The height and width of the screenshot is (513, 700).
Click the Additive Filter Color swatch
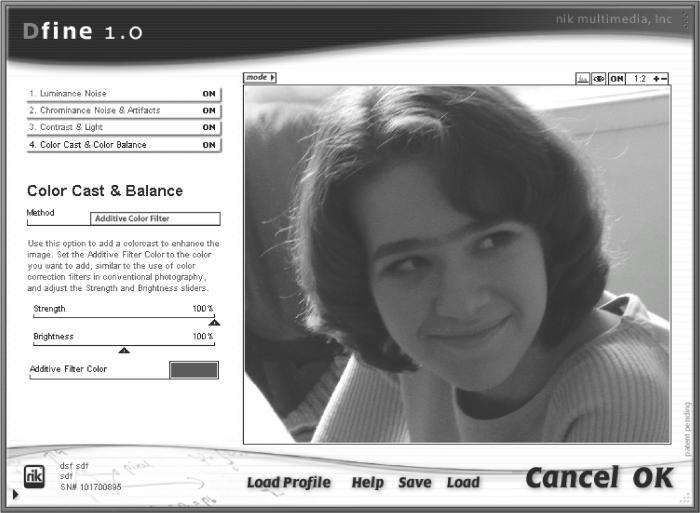pos(194,370)
